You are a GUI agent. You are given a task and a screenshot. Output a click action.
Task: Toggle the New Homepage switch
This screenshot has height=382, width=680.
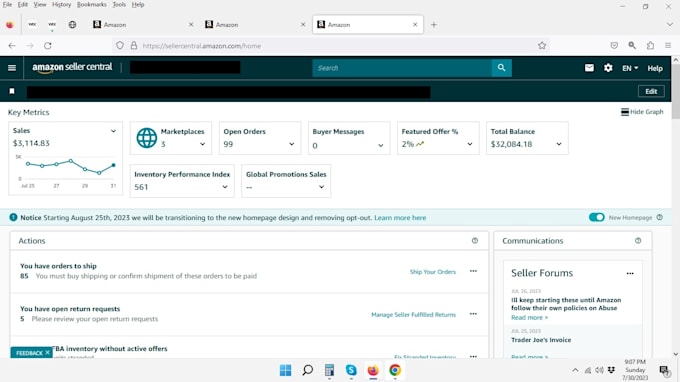(596, 217)
